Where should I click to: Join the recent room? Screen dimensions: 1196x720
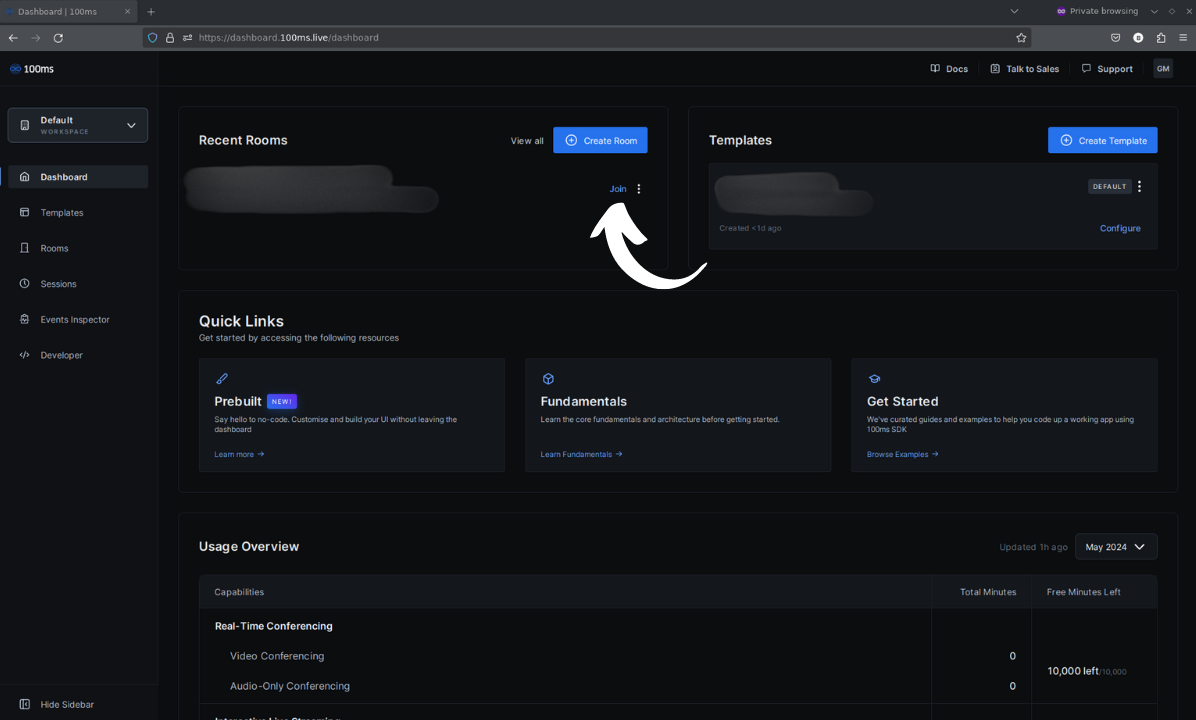point(618,189)
